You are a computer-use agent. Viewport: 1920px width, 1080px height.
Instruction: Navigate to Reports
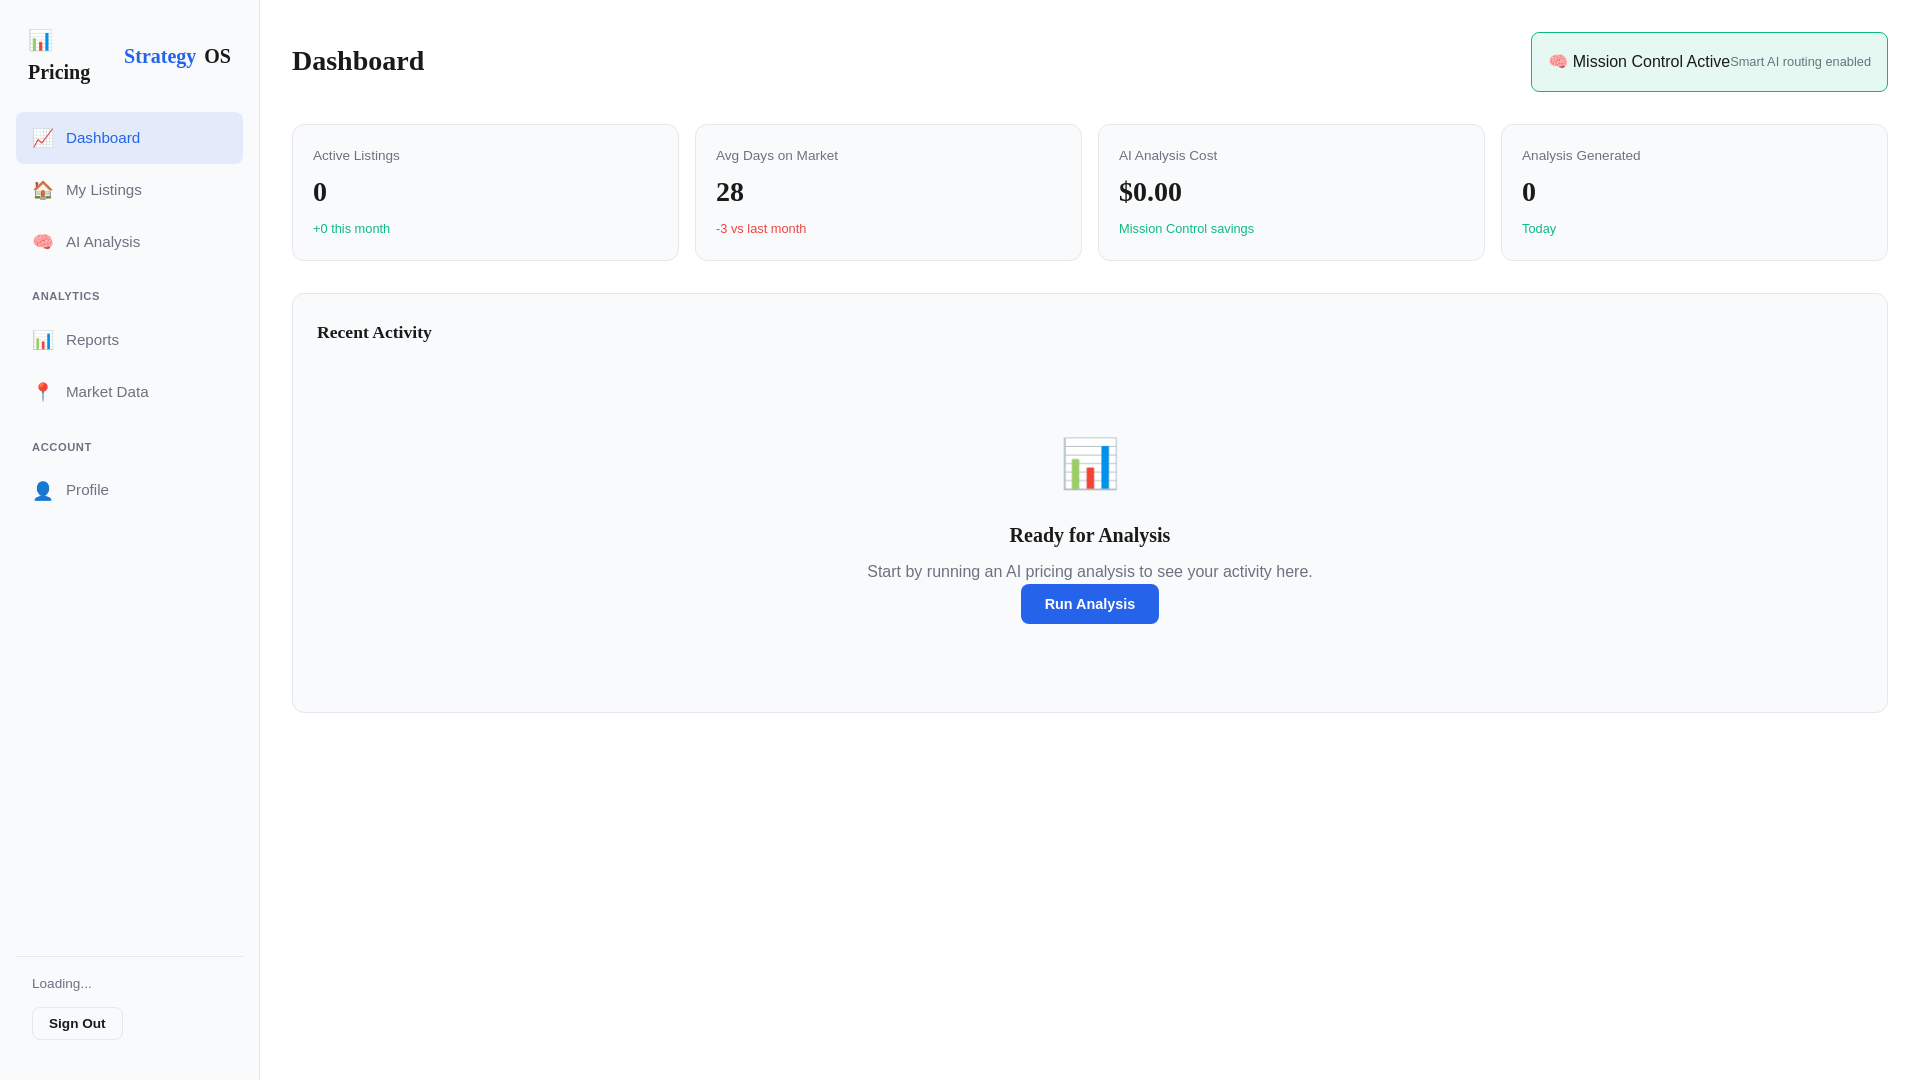129,340
